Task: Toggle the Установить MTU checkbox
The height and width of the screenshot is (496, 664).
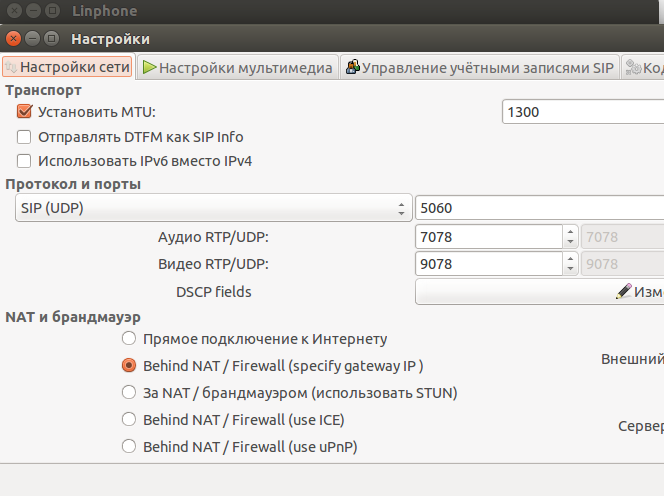Action: tap(25, 112)
